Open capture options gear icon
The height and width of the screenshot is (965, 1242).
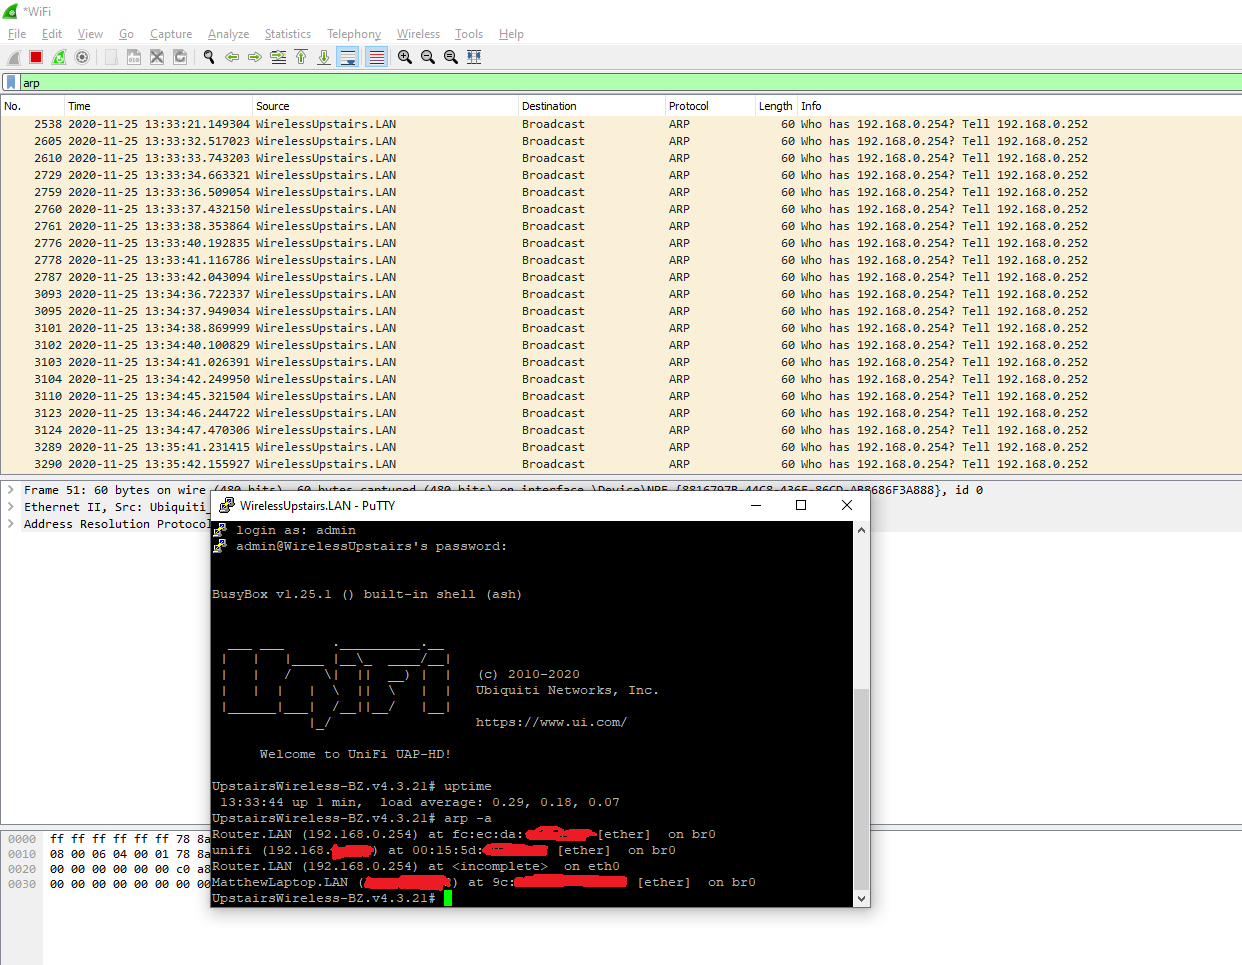[82, 57]
